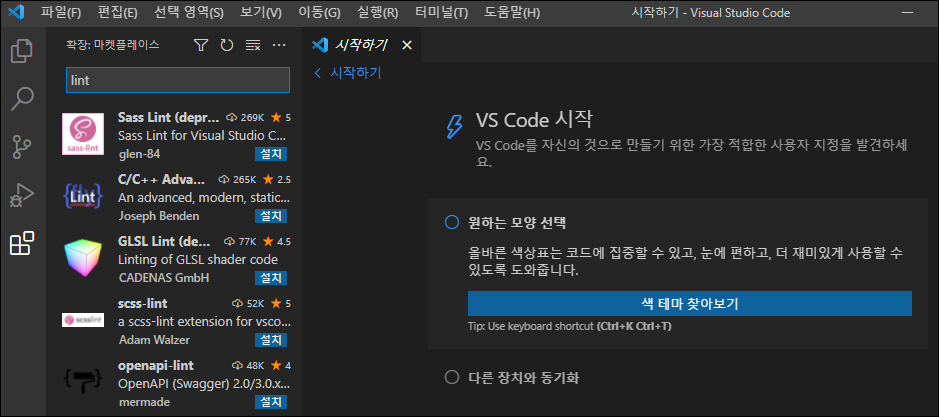Open Run and Debug view
The height and width of the screenshot is (417, 939).
[x=23, y=195]
